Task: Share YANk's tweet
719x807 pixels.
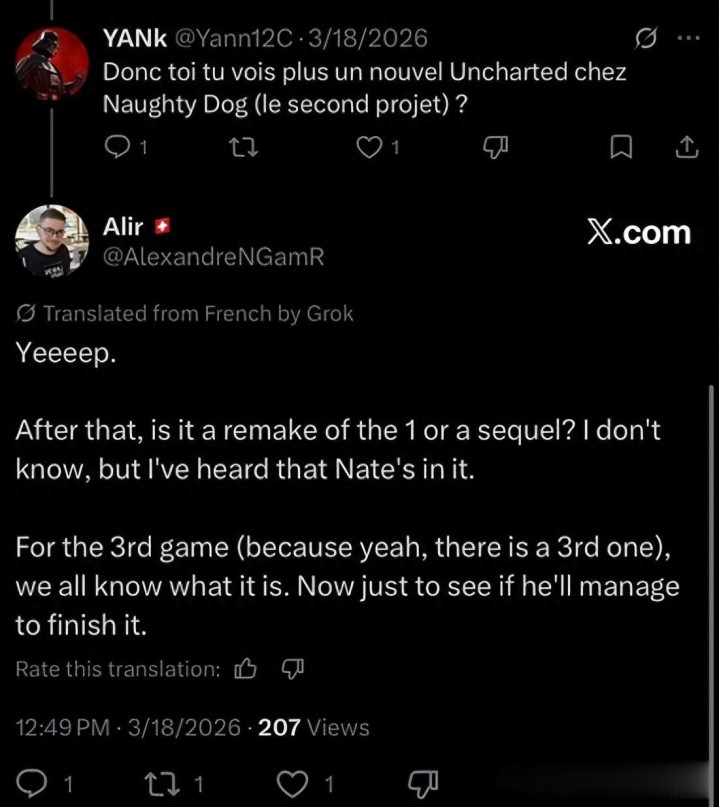Action: pos(687,148)
